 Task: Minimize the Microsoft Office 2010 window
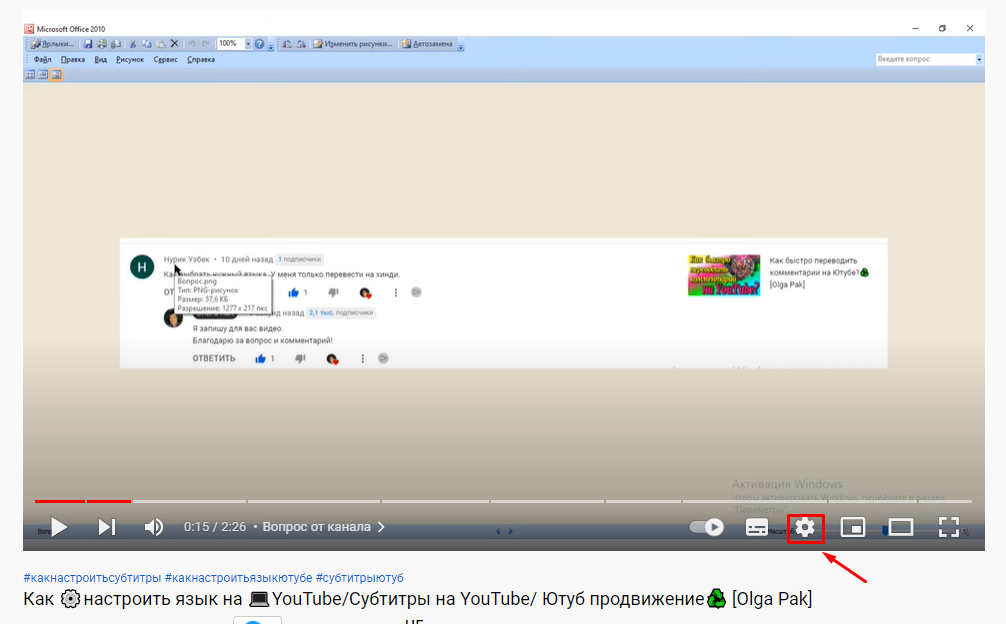coord(916,28)
